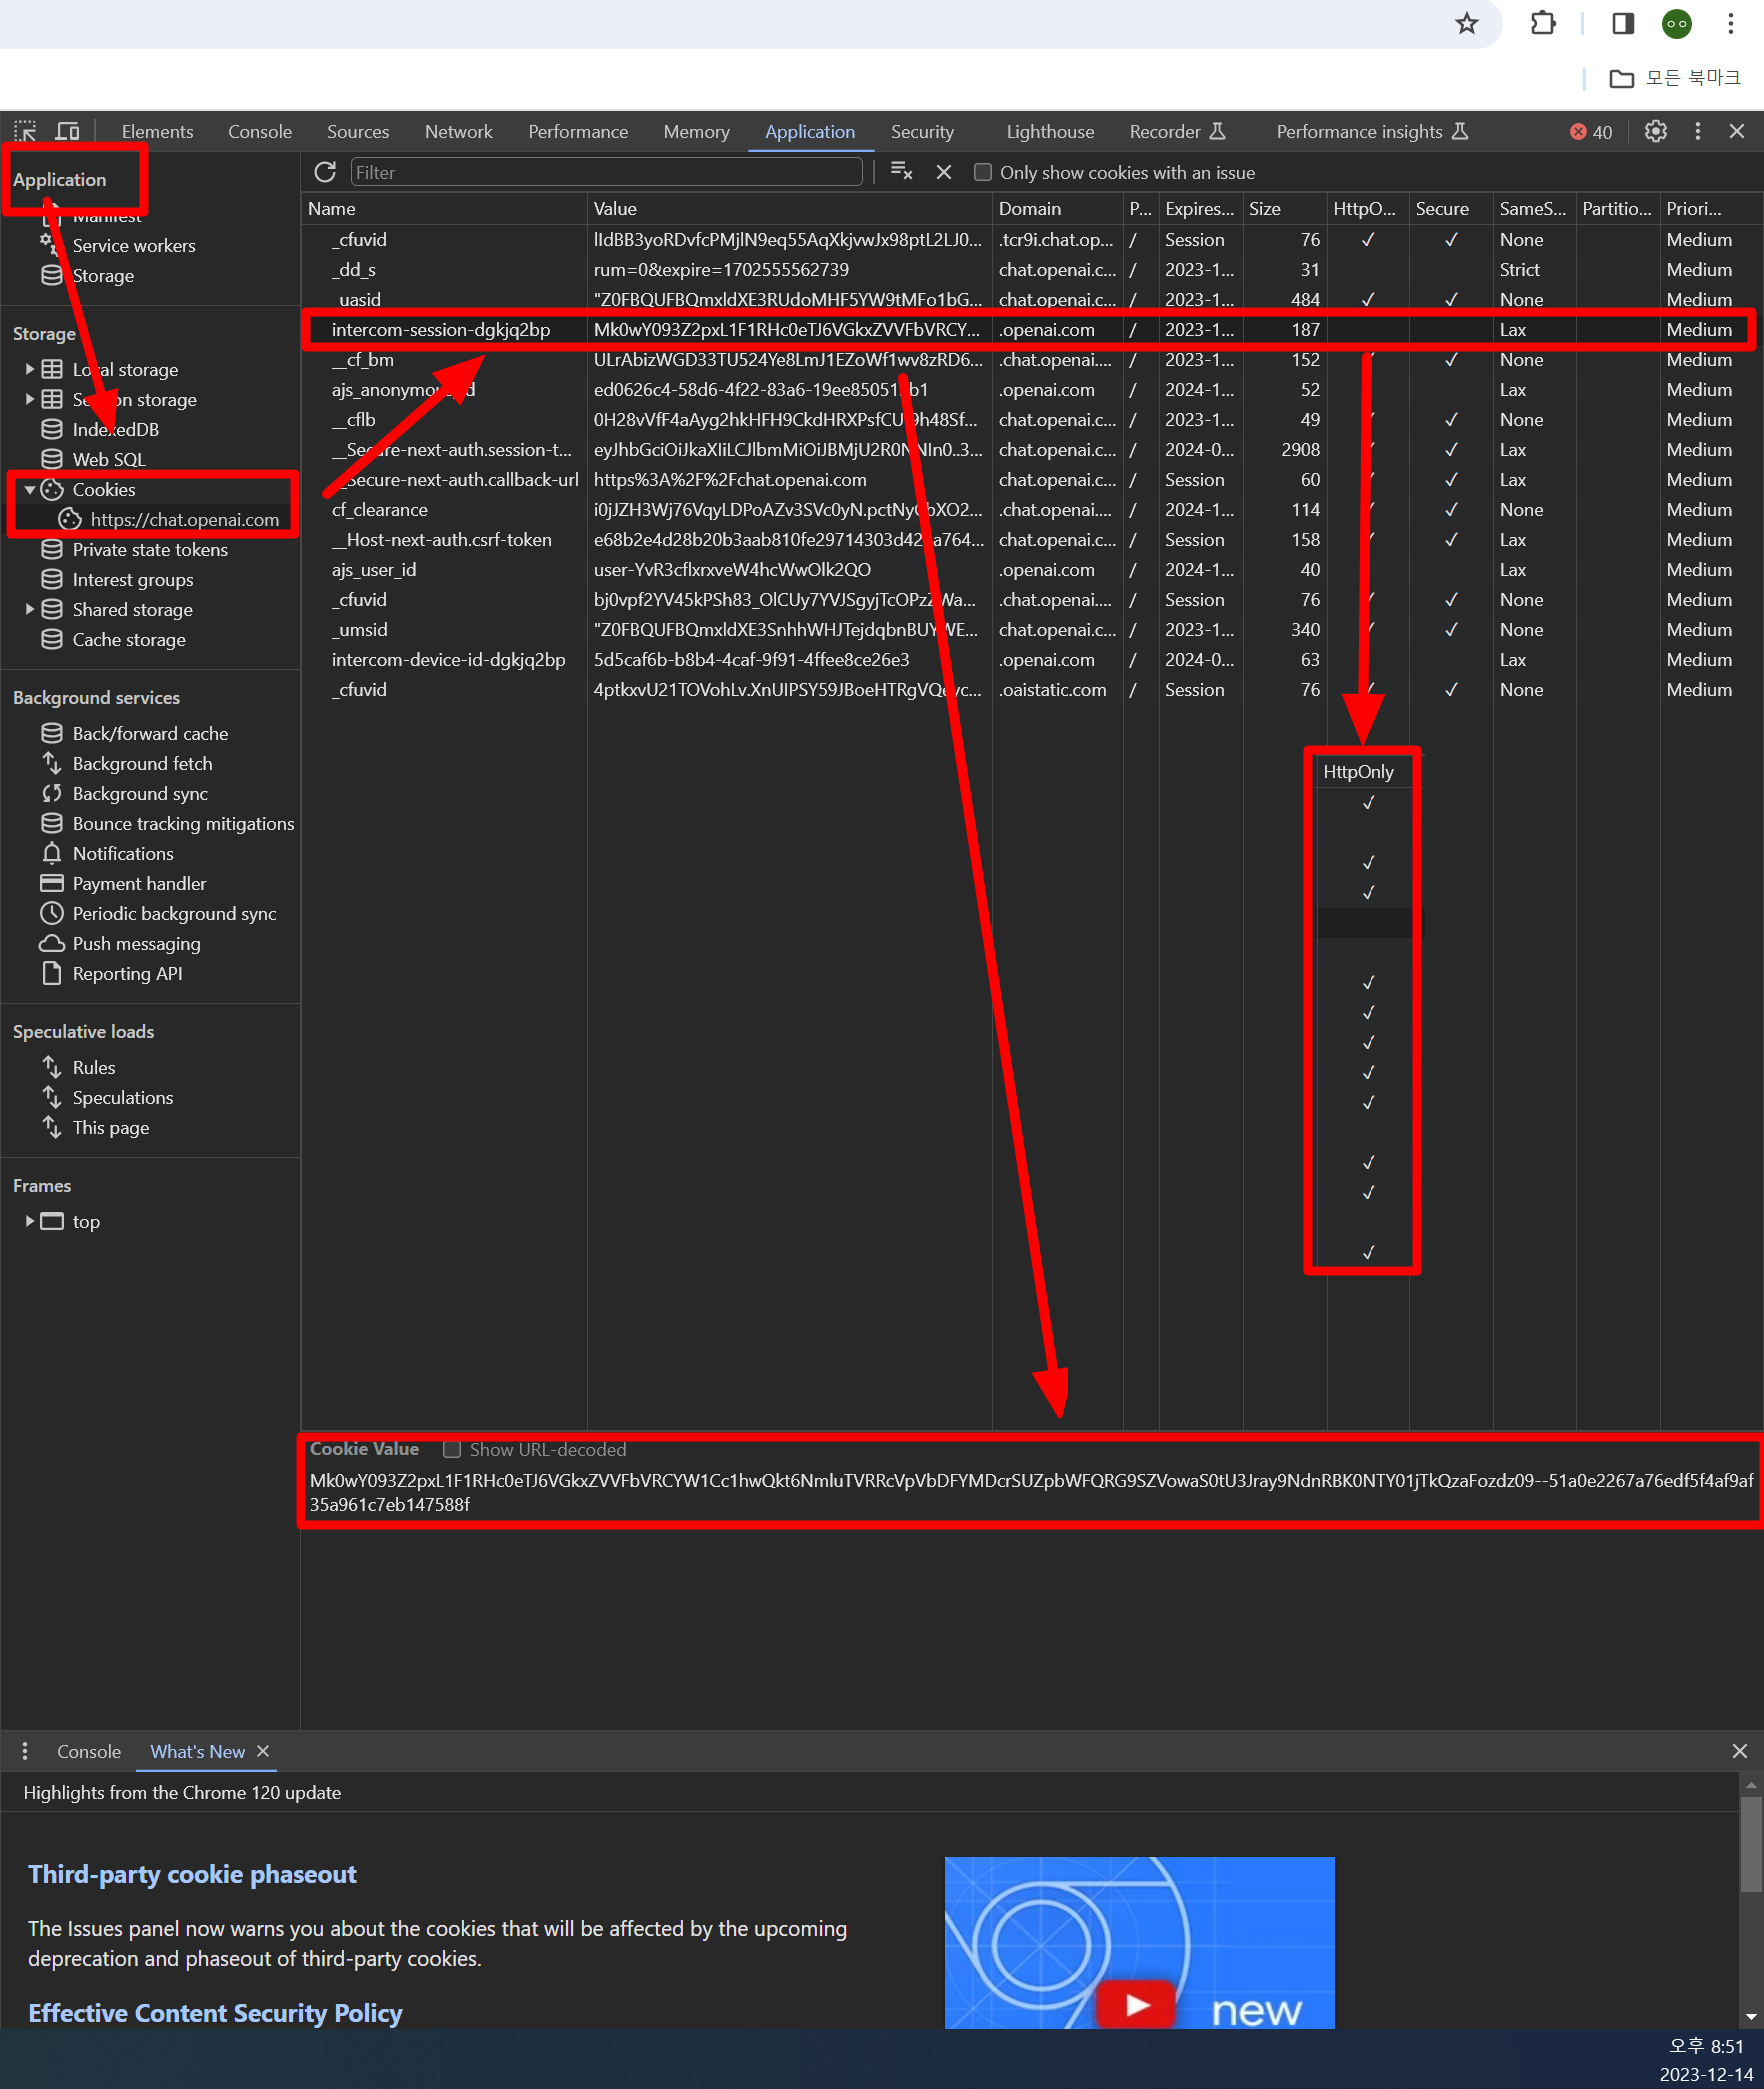Select the ajs_user_id cookie row

[1032, 569]
